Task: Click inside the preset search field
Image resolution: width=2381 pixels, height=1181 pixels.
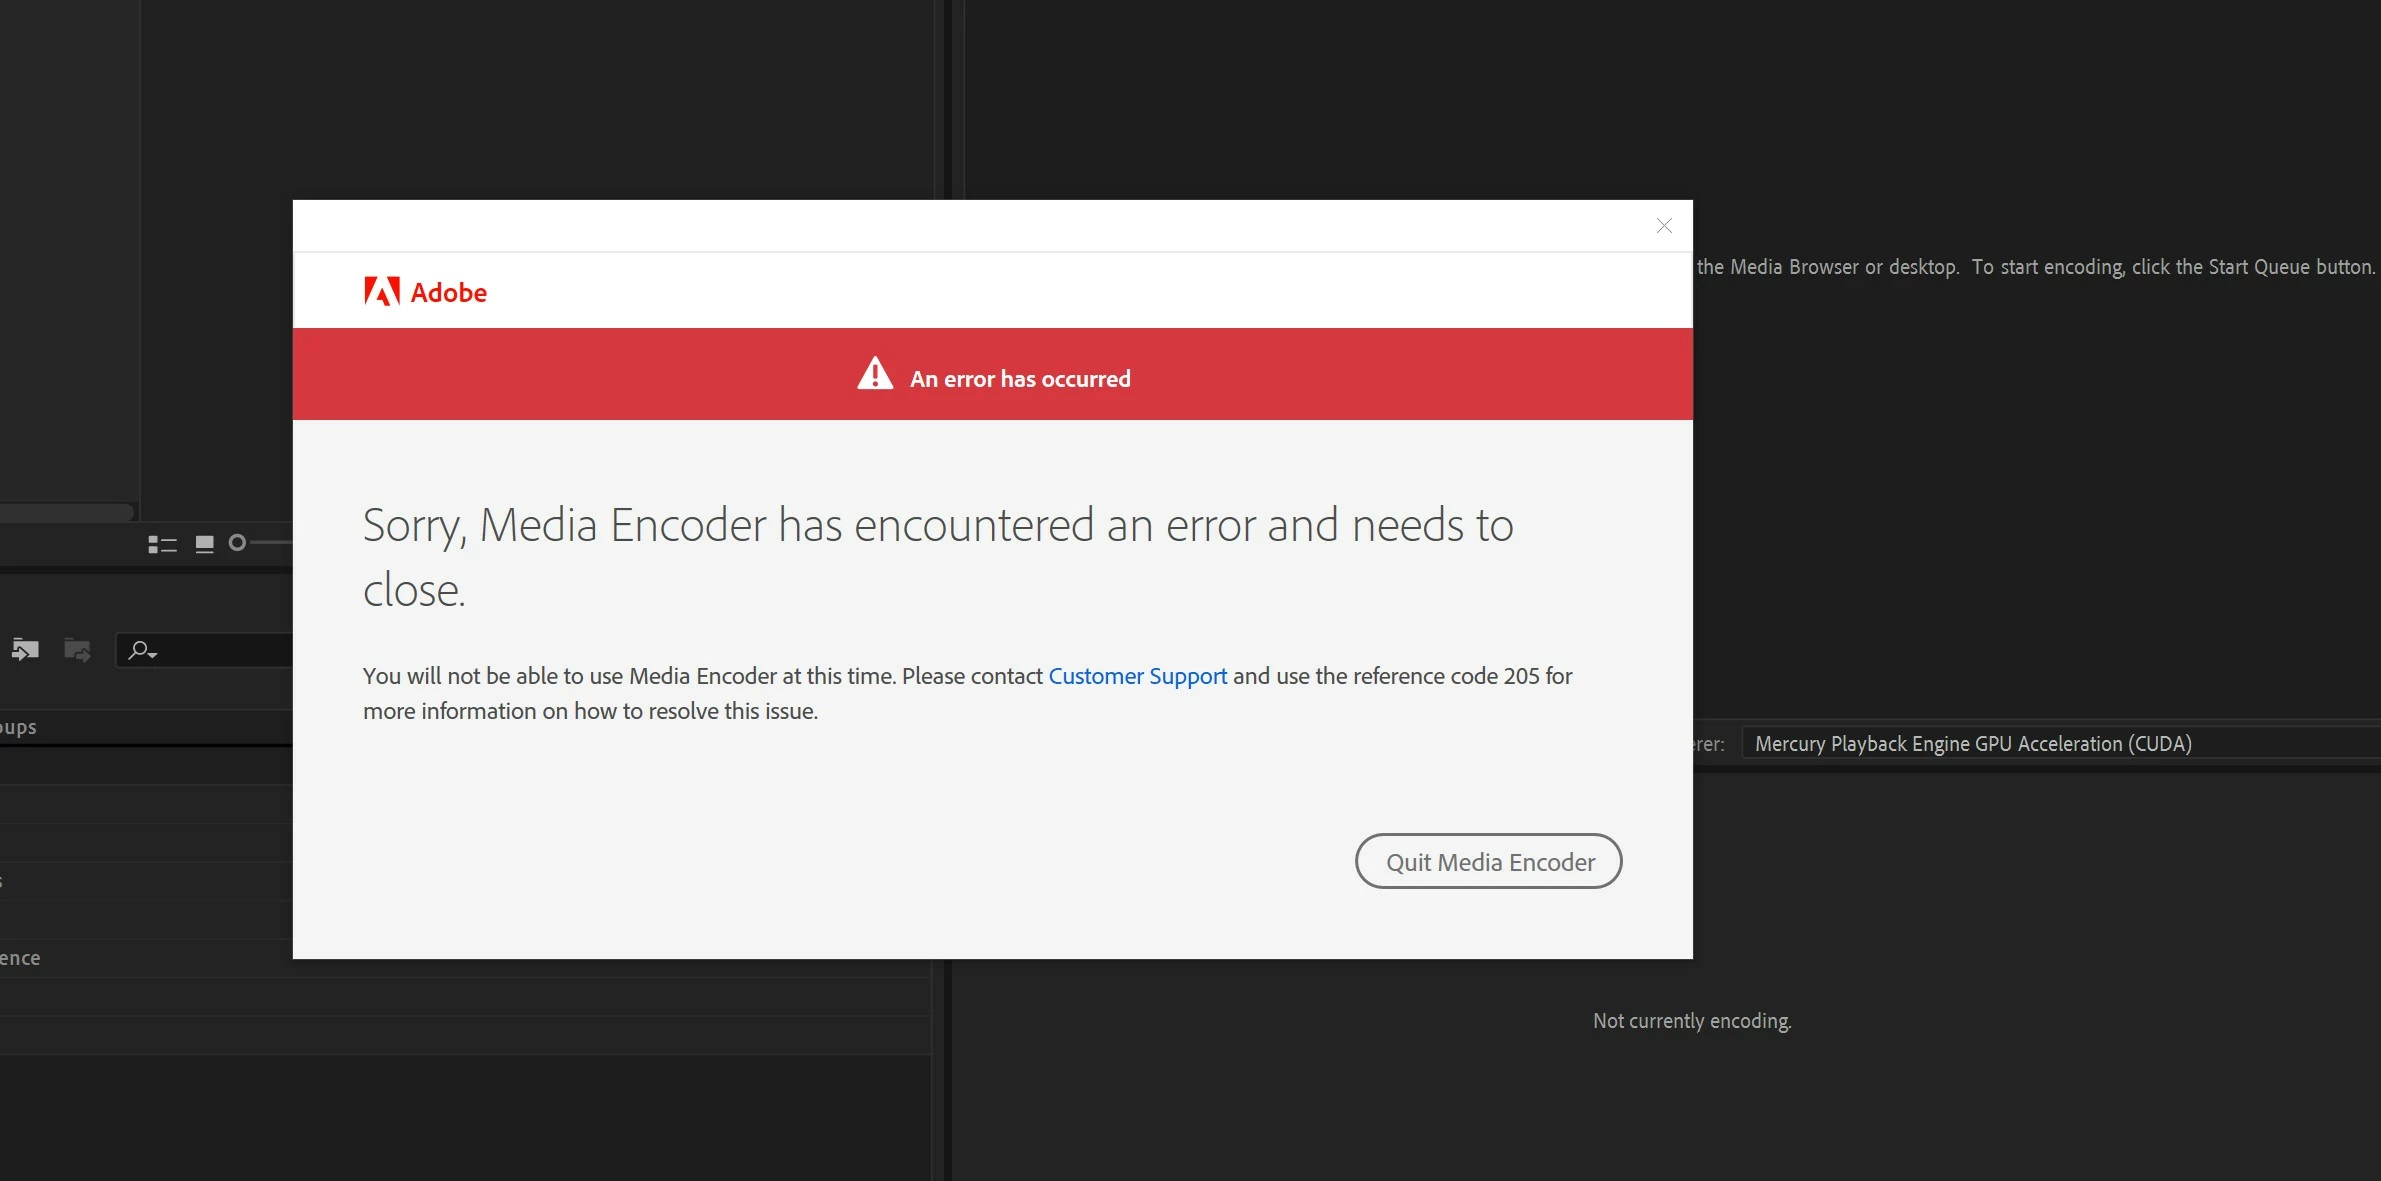Action: (225, 651)
